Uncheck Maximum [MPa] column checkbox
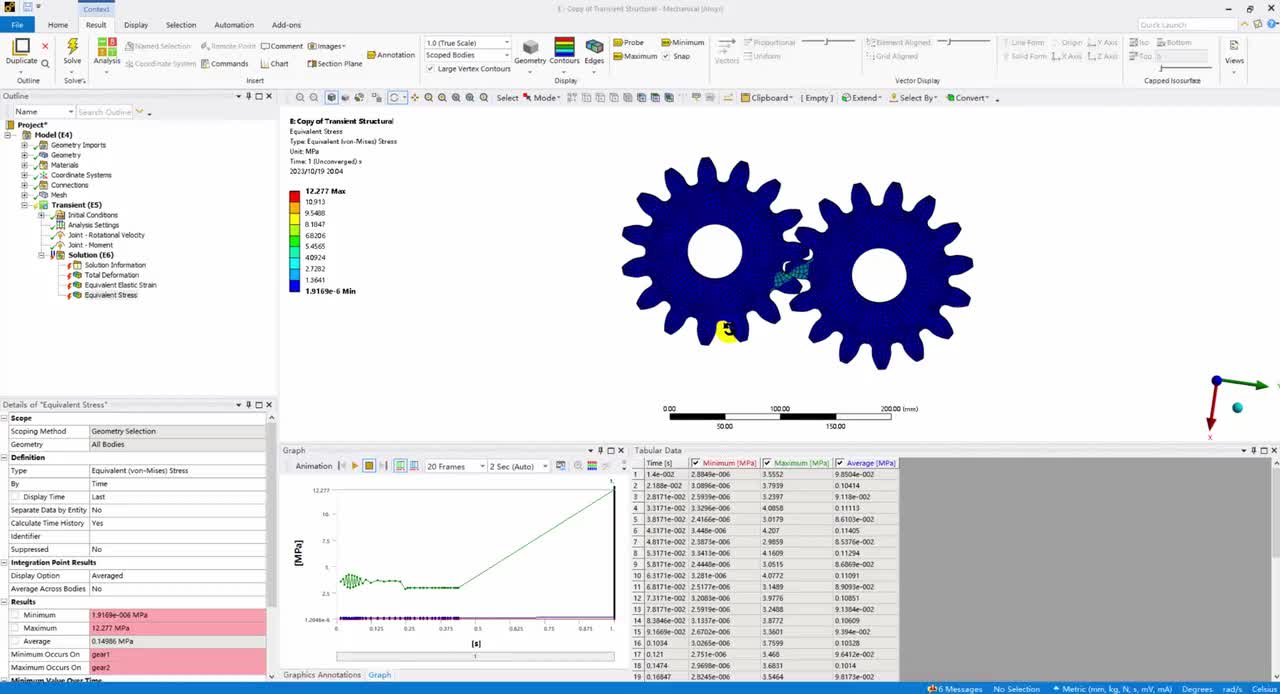Image resolution: width=1280 pixels, height=694 pixels. point(767,463)
